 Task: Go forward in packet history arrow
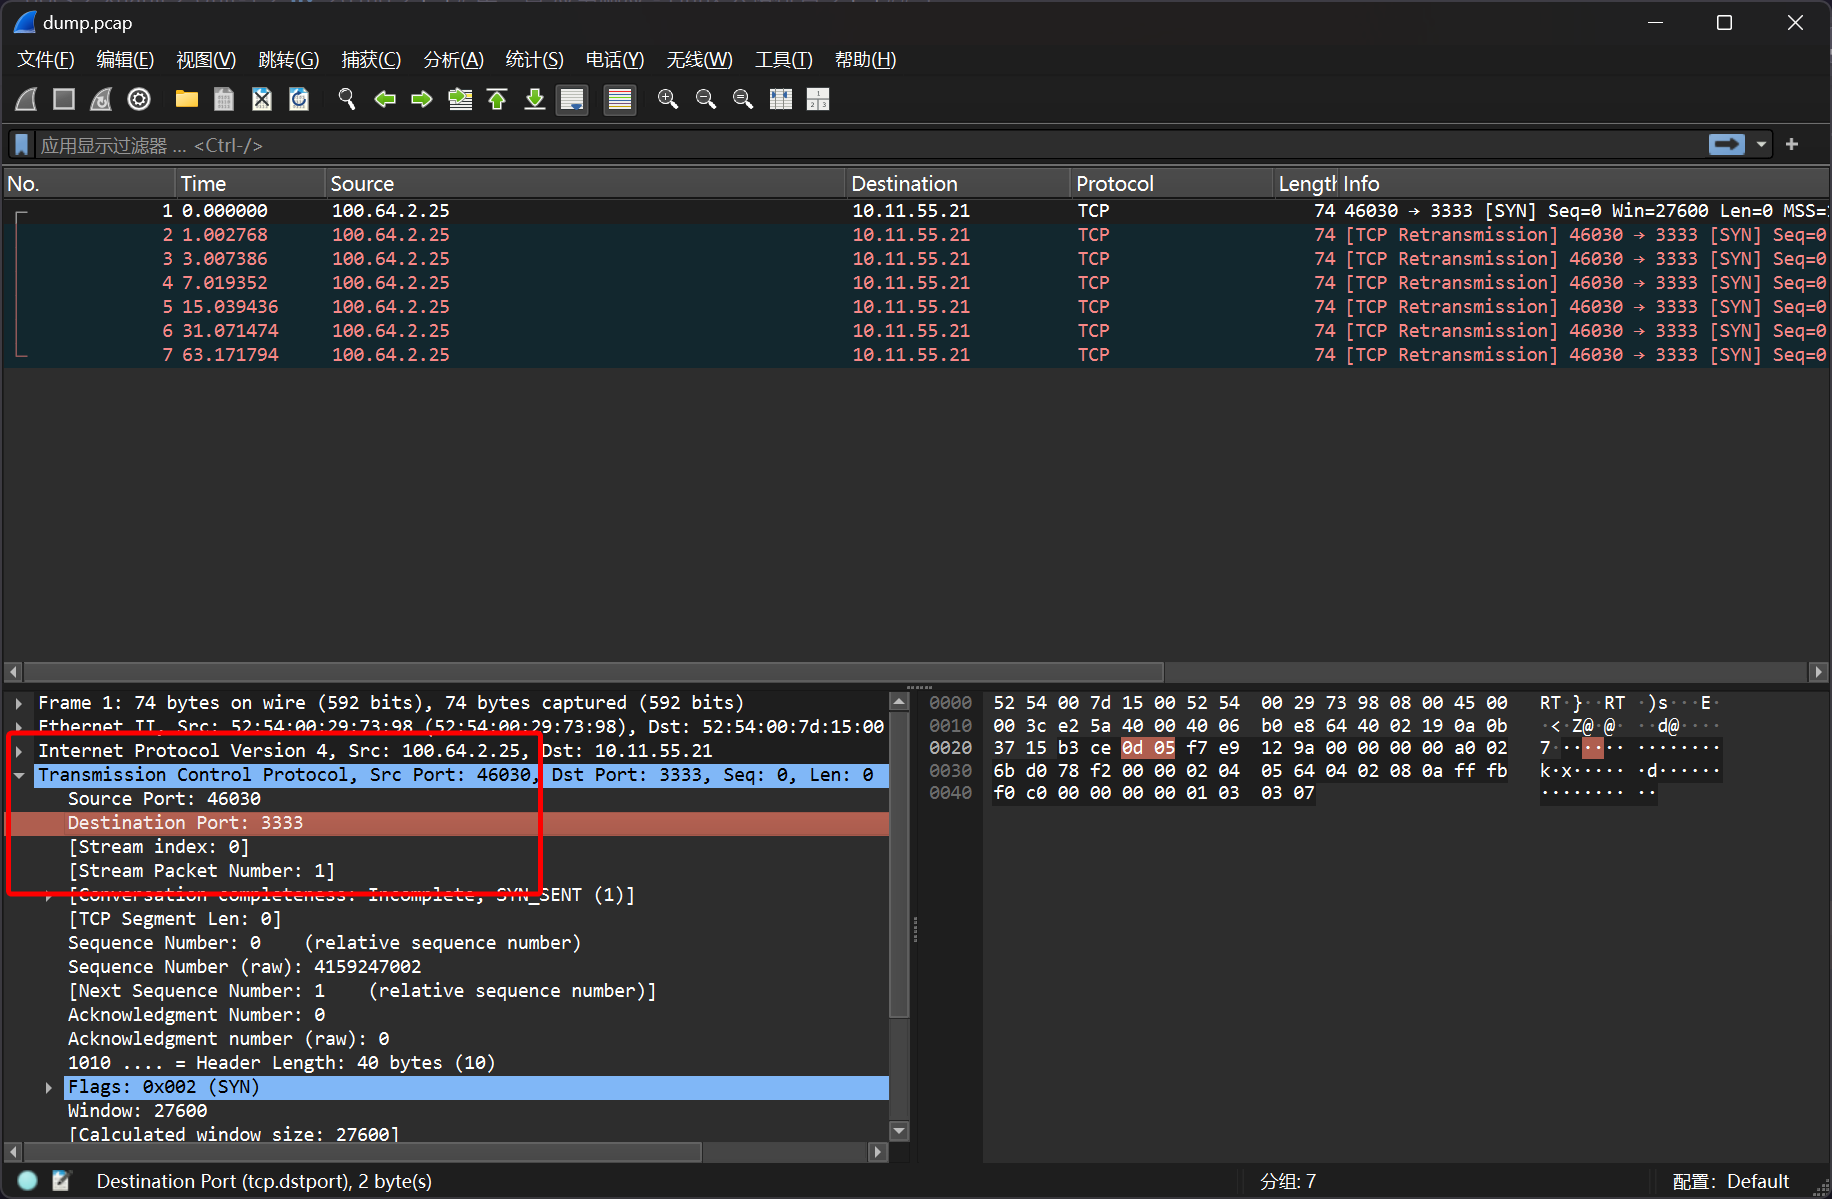point(422,99)
